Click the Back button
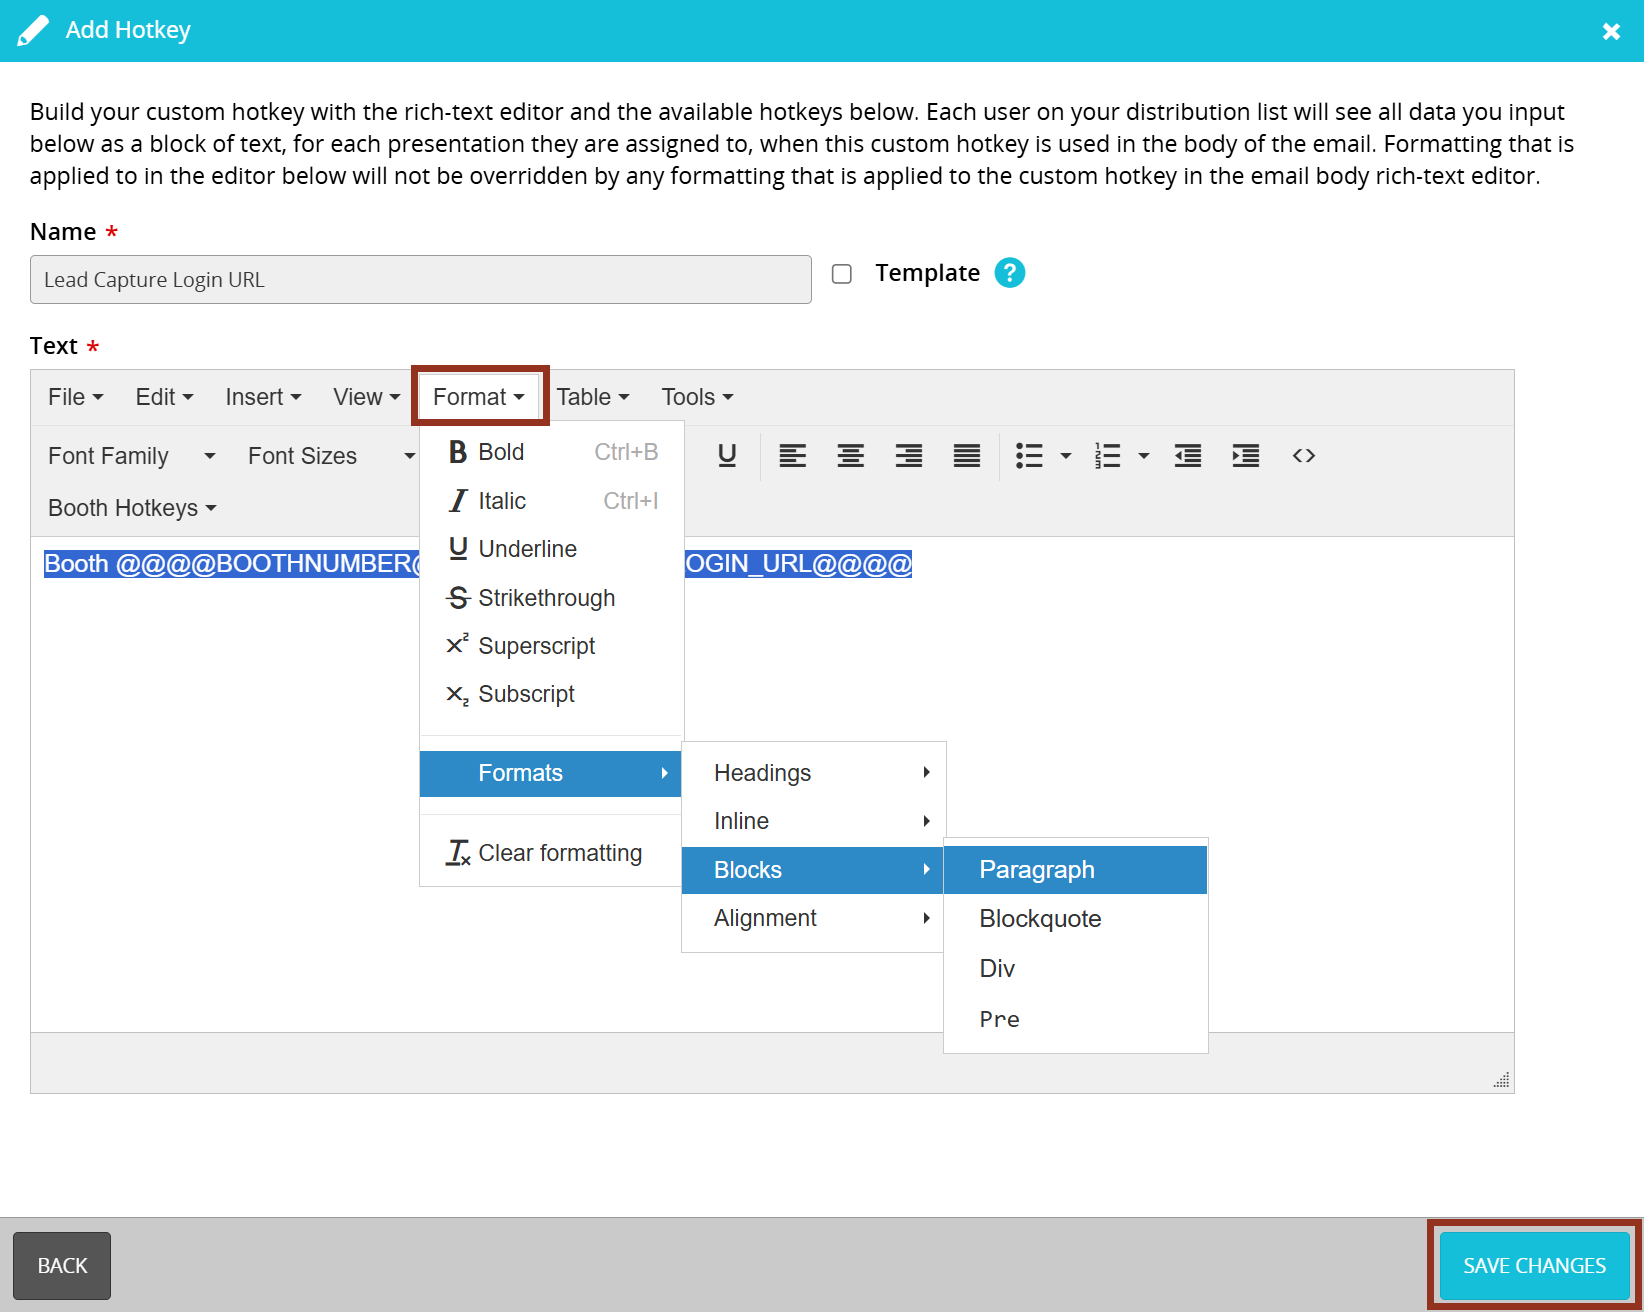1644x1312 pixels. tap(61, 1265)
